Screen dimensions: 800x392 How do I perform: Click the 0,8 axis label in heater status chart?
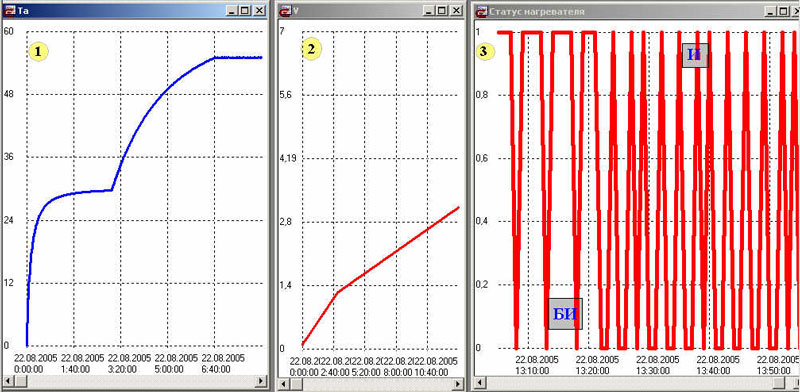click(x=481, y=95)
